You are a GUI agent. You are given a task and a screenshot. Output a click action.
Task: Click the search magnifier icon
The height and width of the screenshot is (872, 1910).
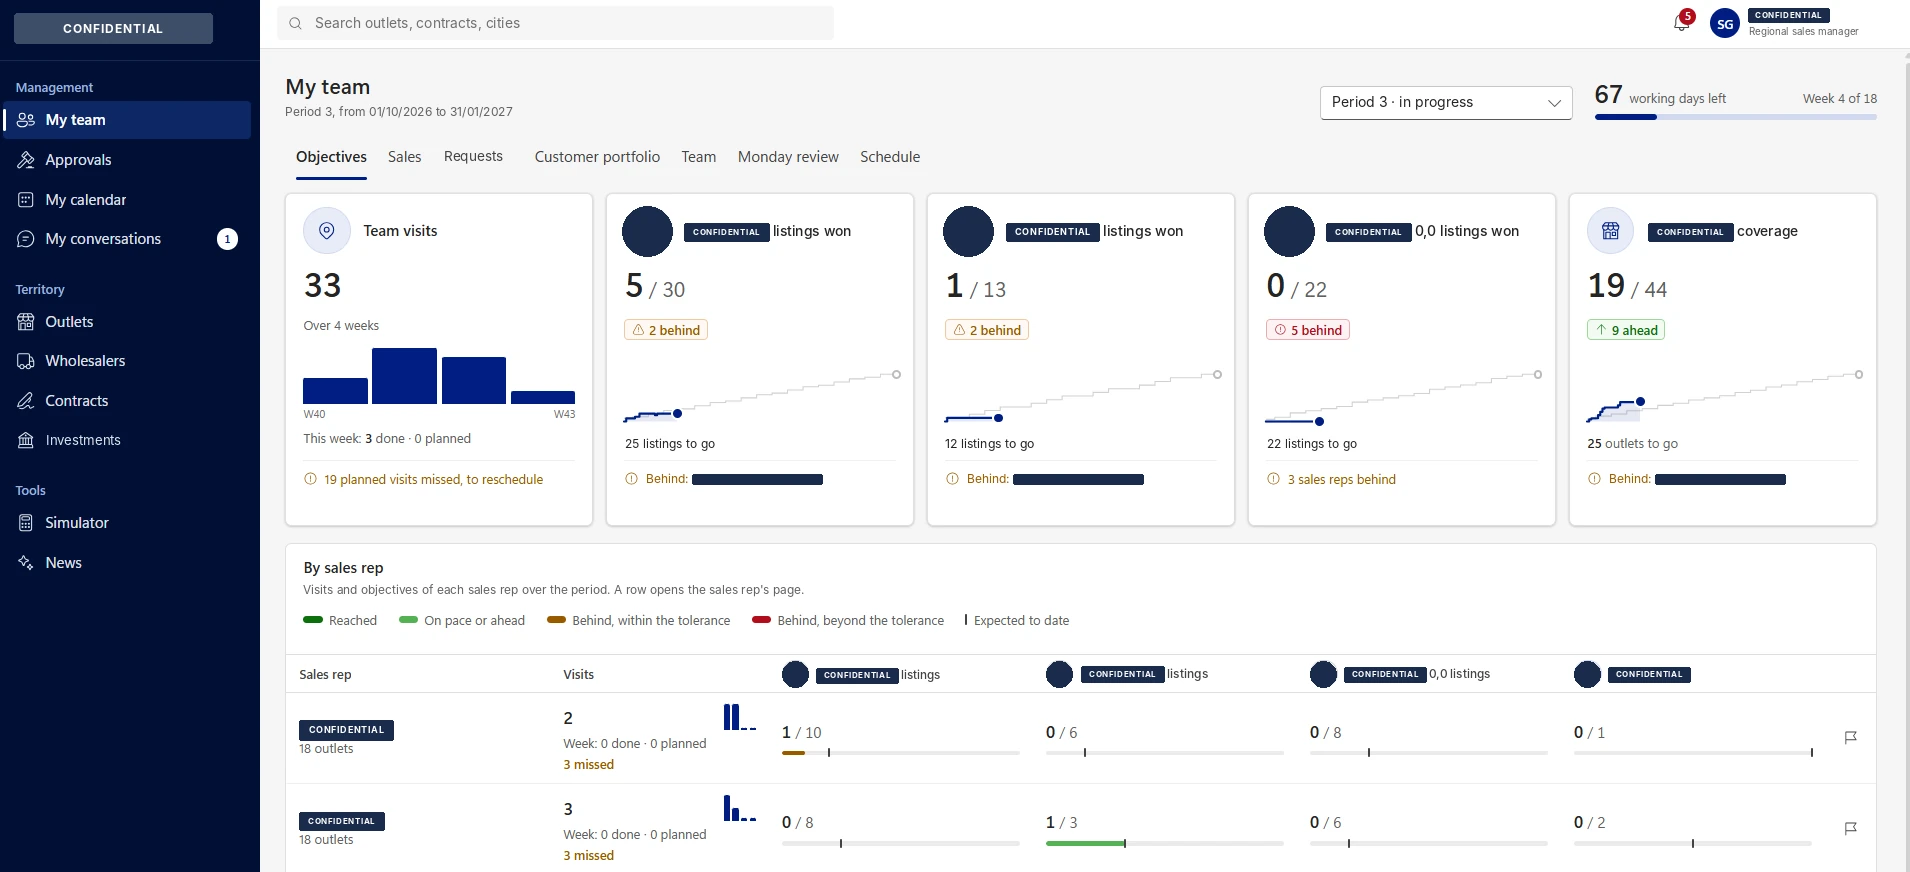click(295, 23)
